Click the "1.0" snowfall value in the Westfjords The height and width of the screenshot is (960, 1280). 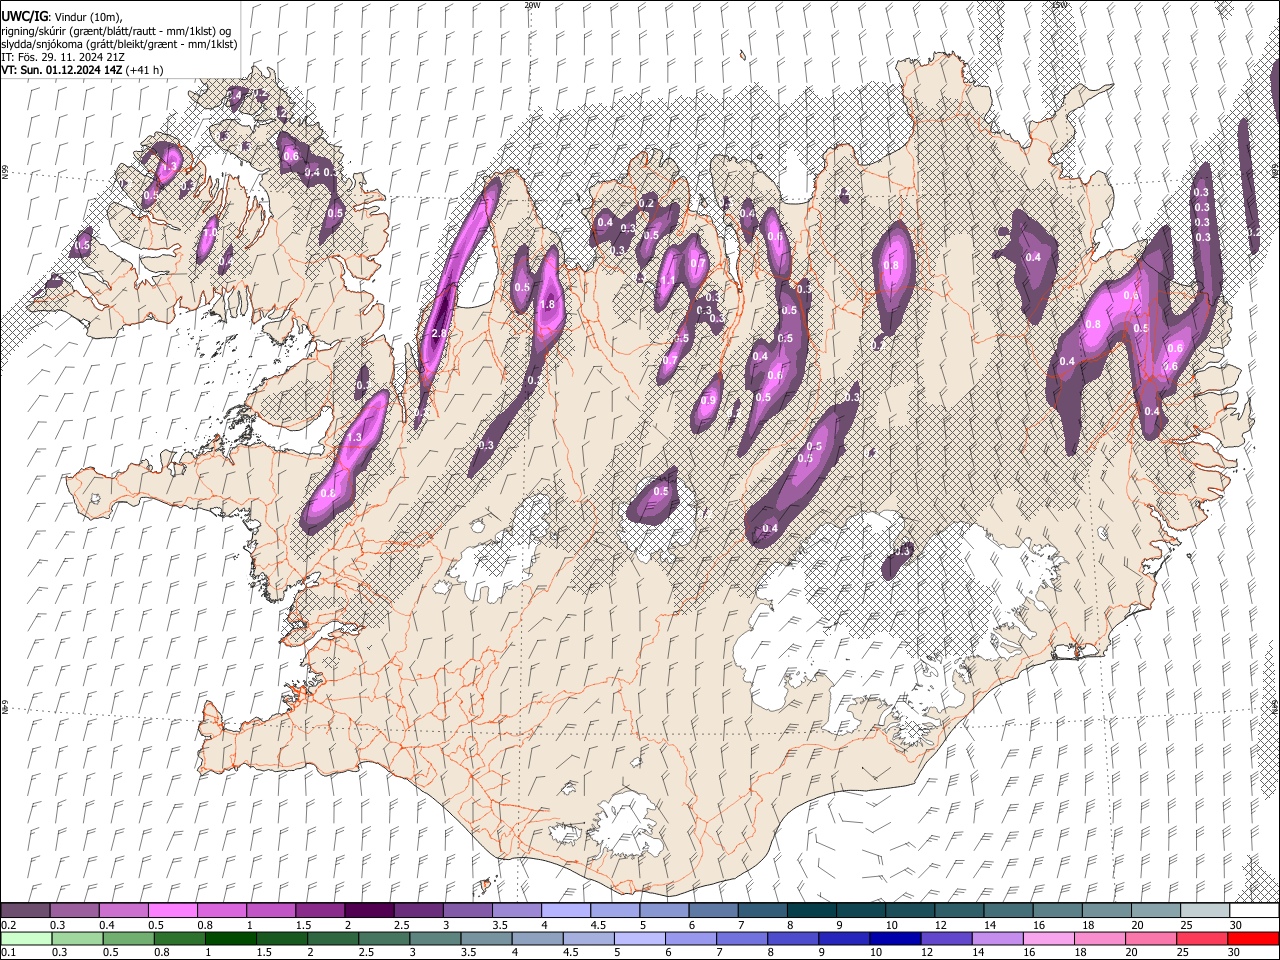pyautogui.click(x=209, y=232)
